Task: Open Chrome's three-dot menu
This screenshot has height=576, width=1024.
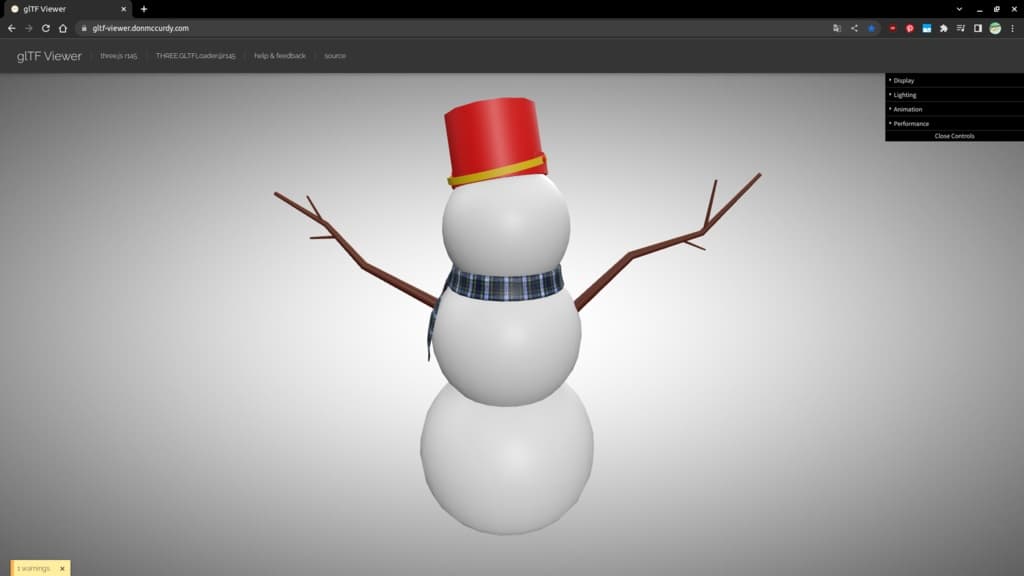Action: 1013,28
